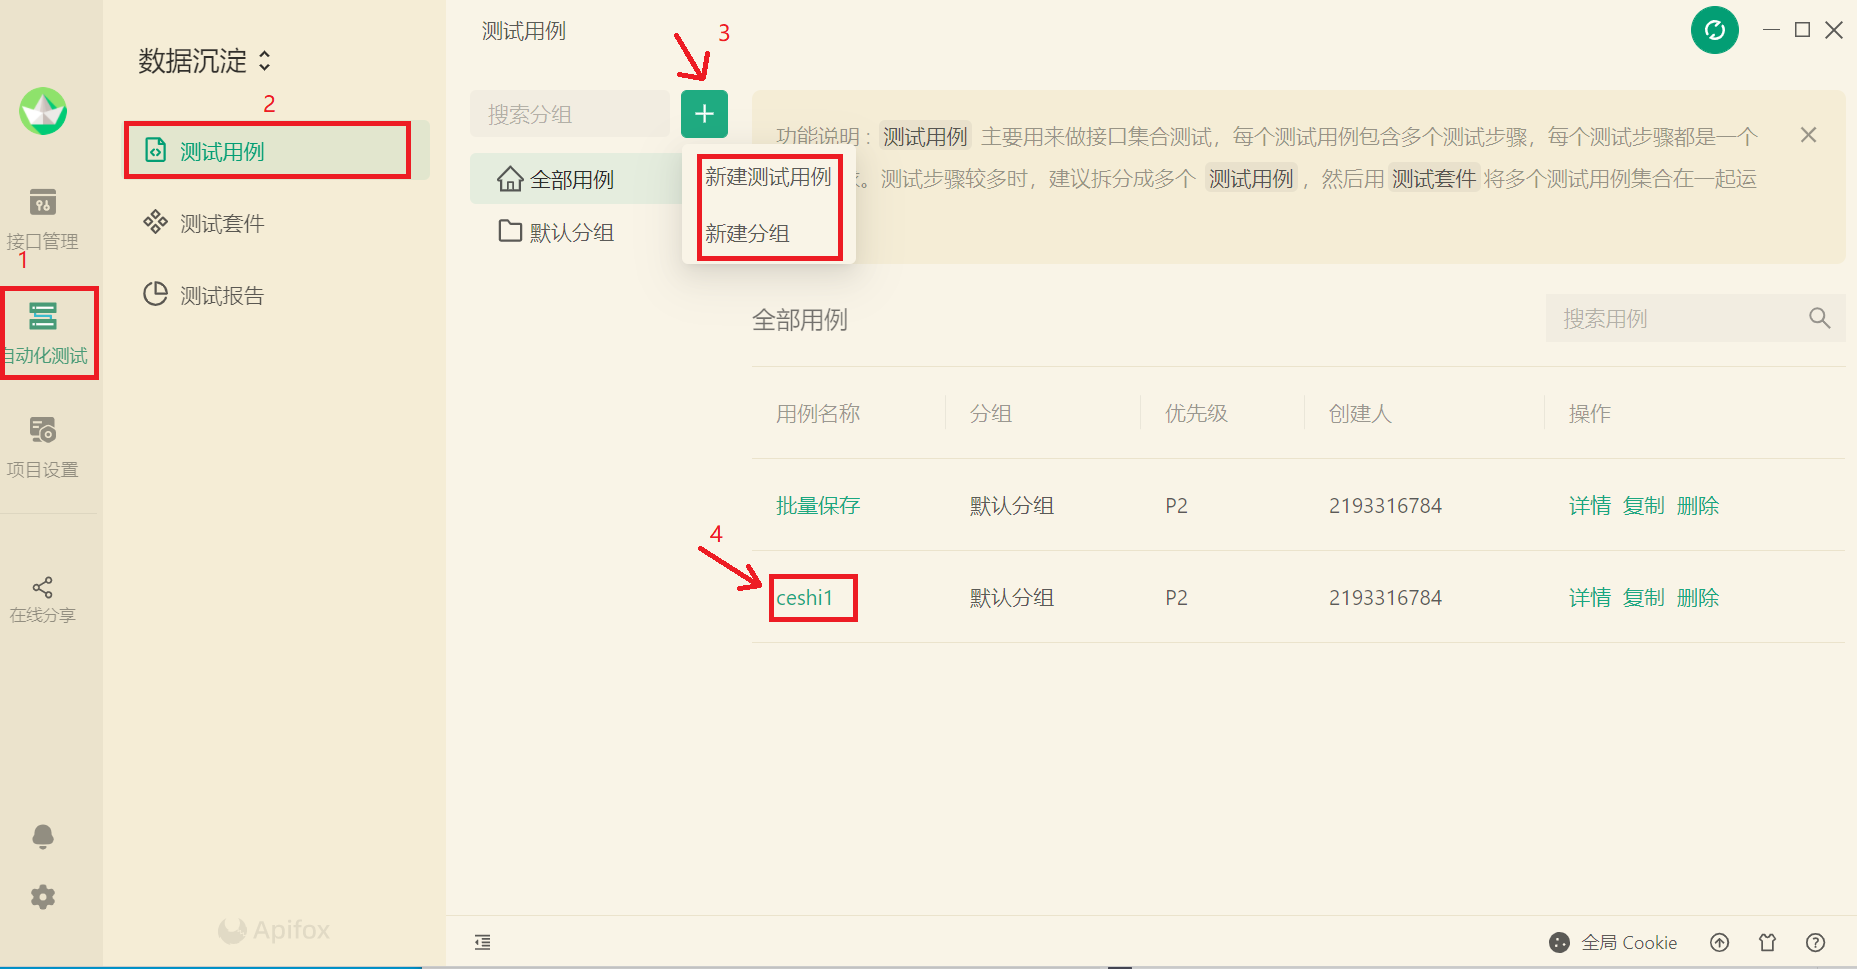
Task: Click the 创建人 column header
Action: [1360, 413]
